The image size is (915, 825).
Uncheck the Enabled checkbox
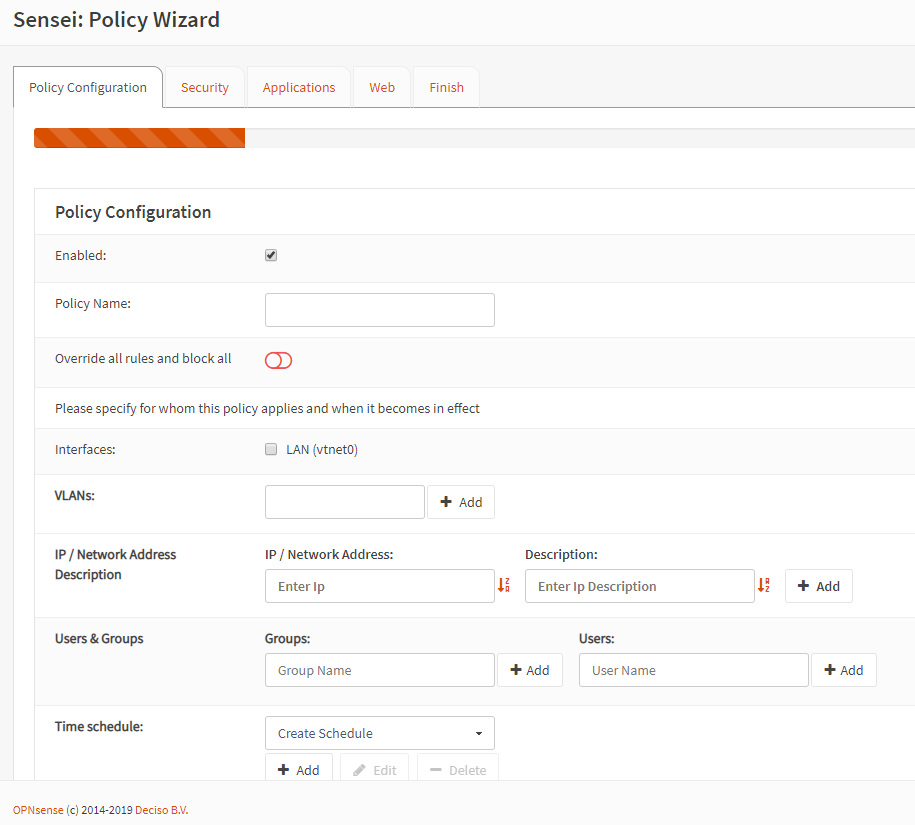[x=271, y=254]
